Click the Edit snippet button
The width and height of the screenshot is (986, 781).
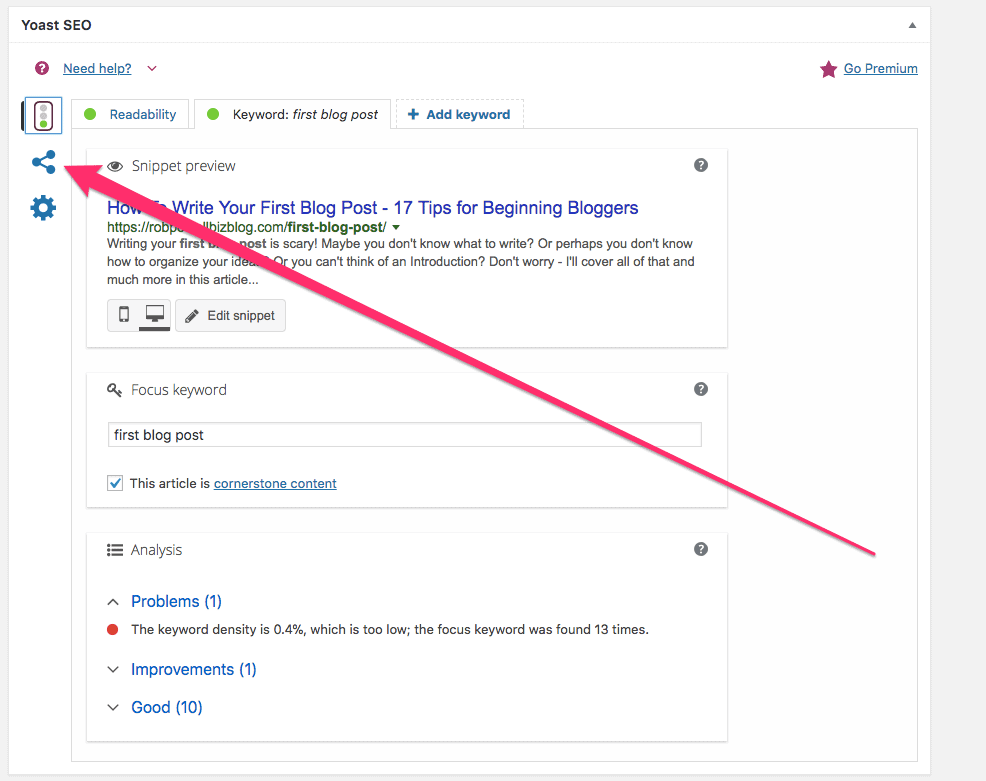(x=230, y=315)
